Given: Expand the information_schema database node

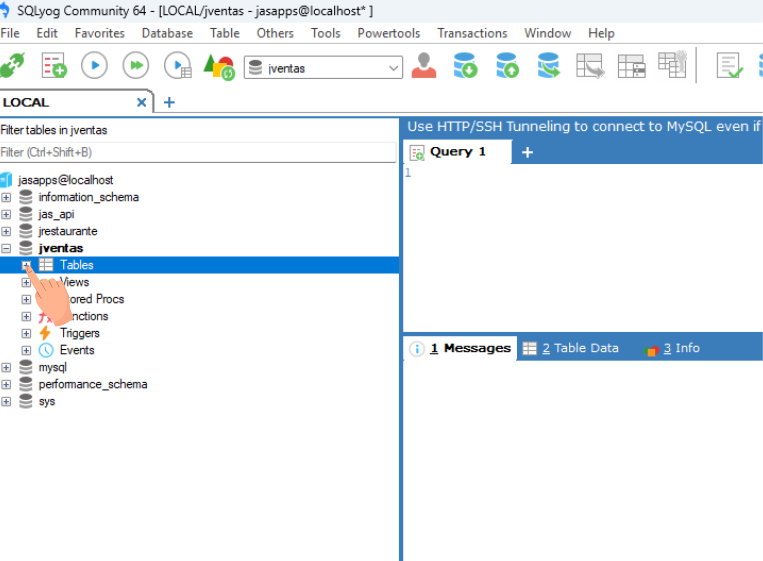Looking at the screenshot, I should click(x=6, y=198).
